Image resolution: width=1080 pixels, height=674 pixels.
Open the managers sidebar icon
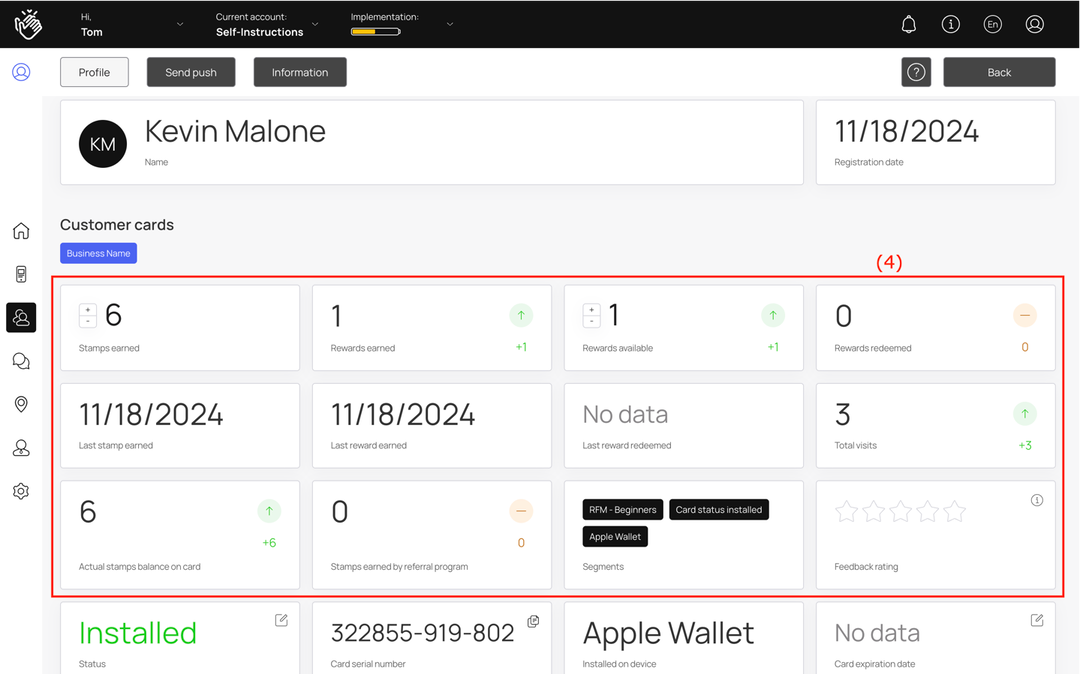(21, 448)
